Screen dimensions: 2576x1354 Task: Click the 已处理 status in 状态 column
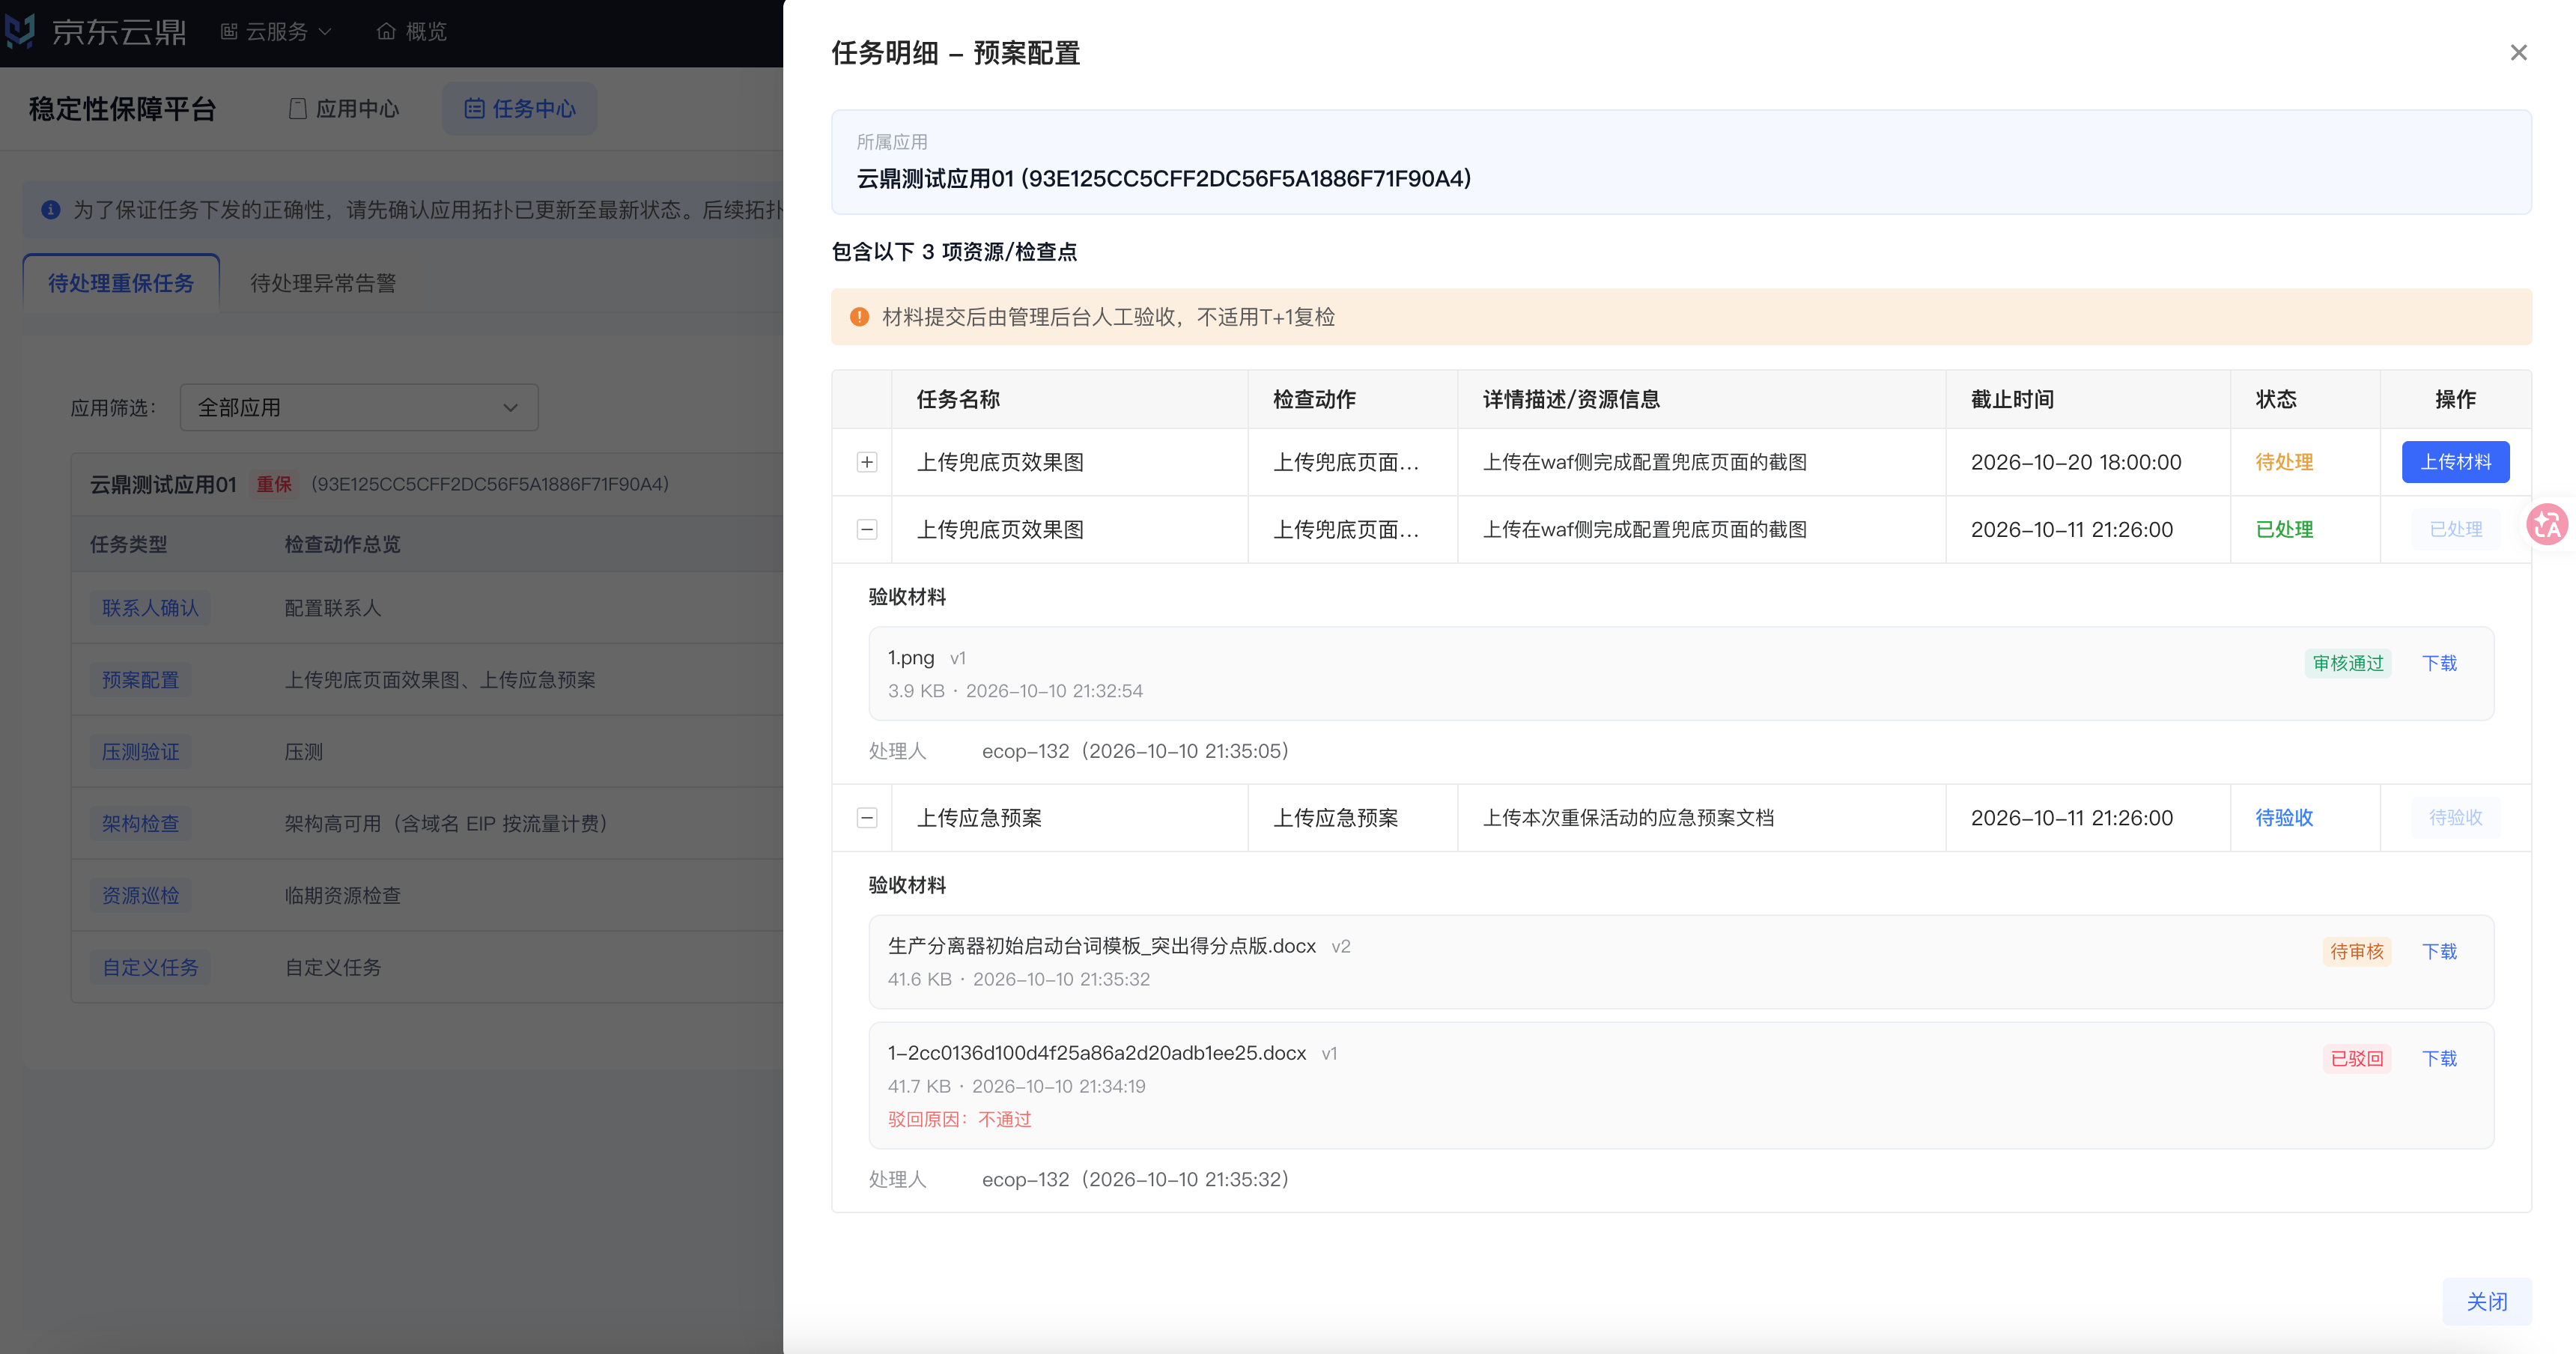[2284, 530]
